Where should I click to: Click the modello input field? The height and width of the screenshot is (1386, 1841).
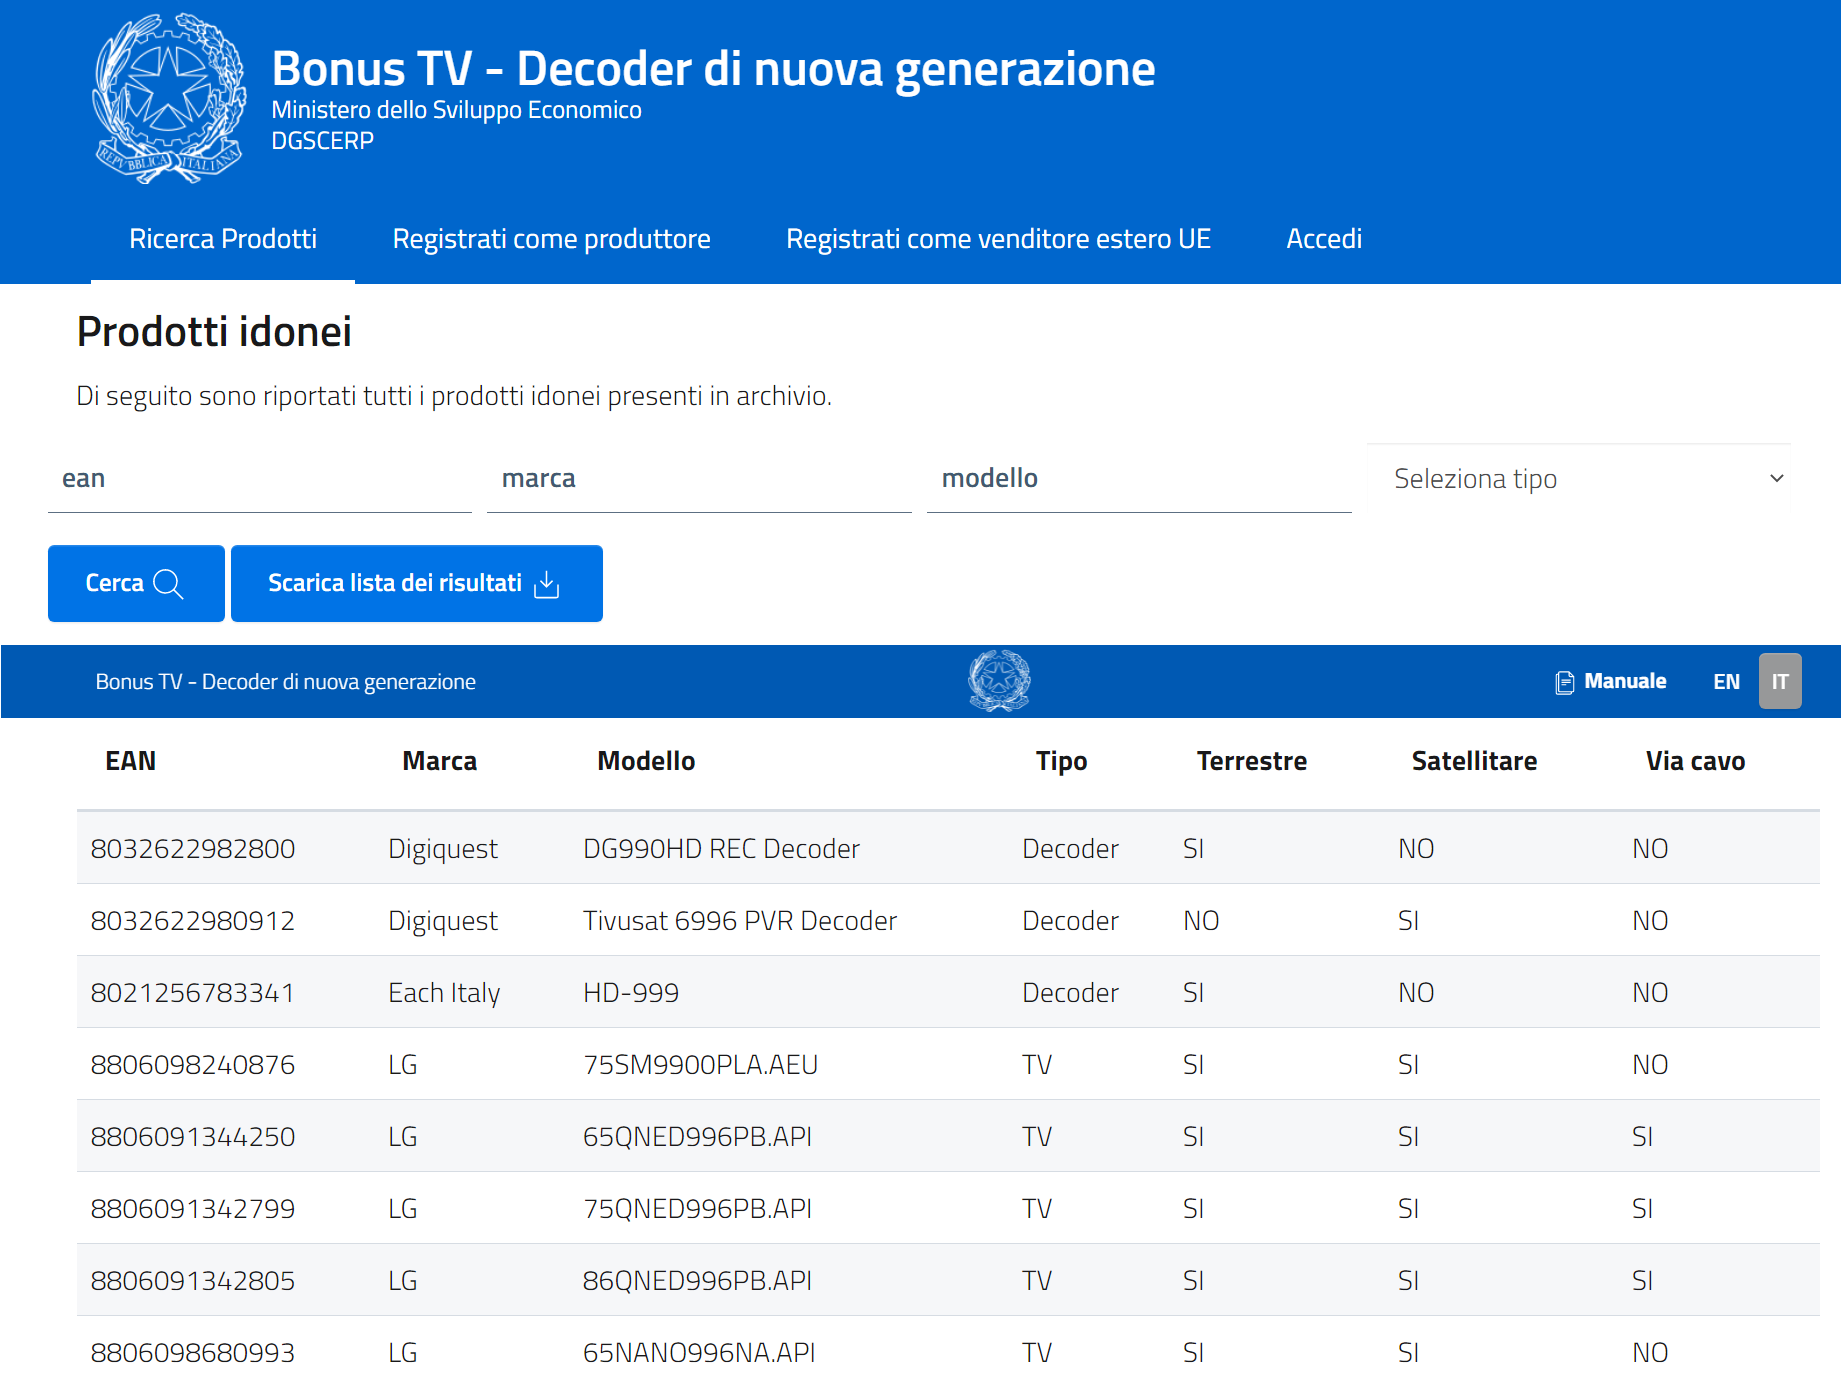pos(1138,480)
